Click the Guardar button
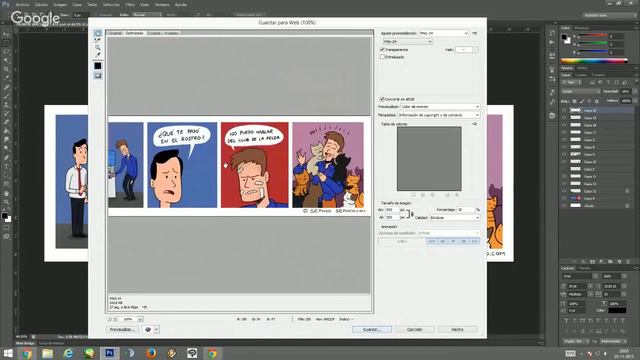The width and height of the screenshot is (640, 360). pyautogui.click(x=372, y=329)
